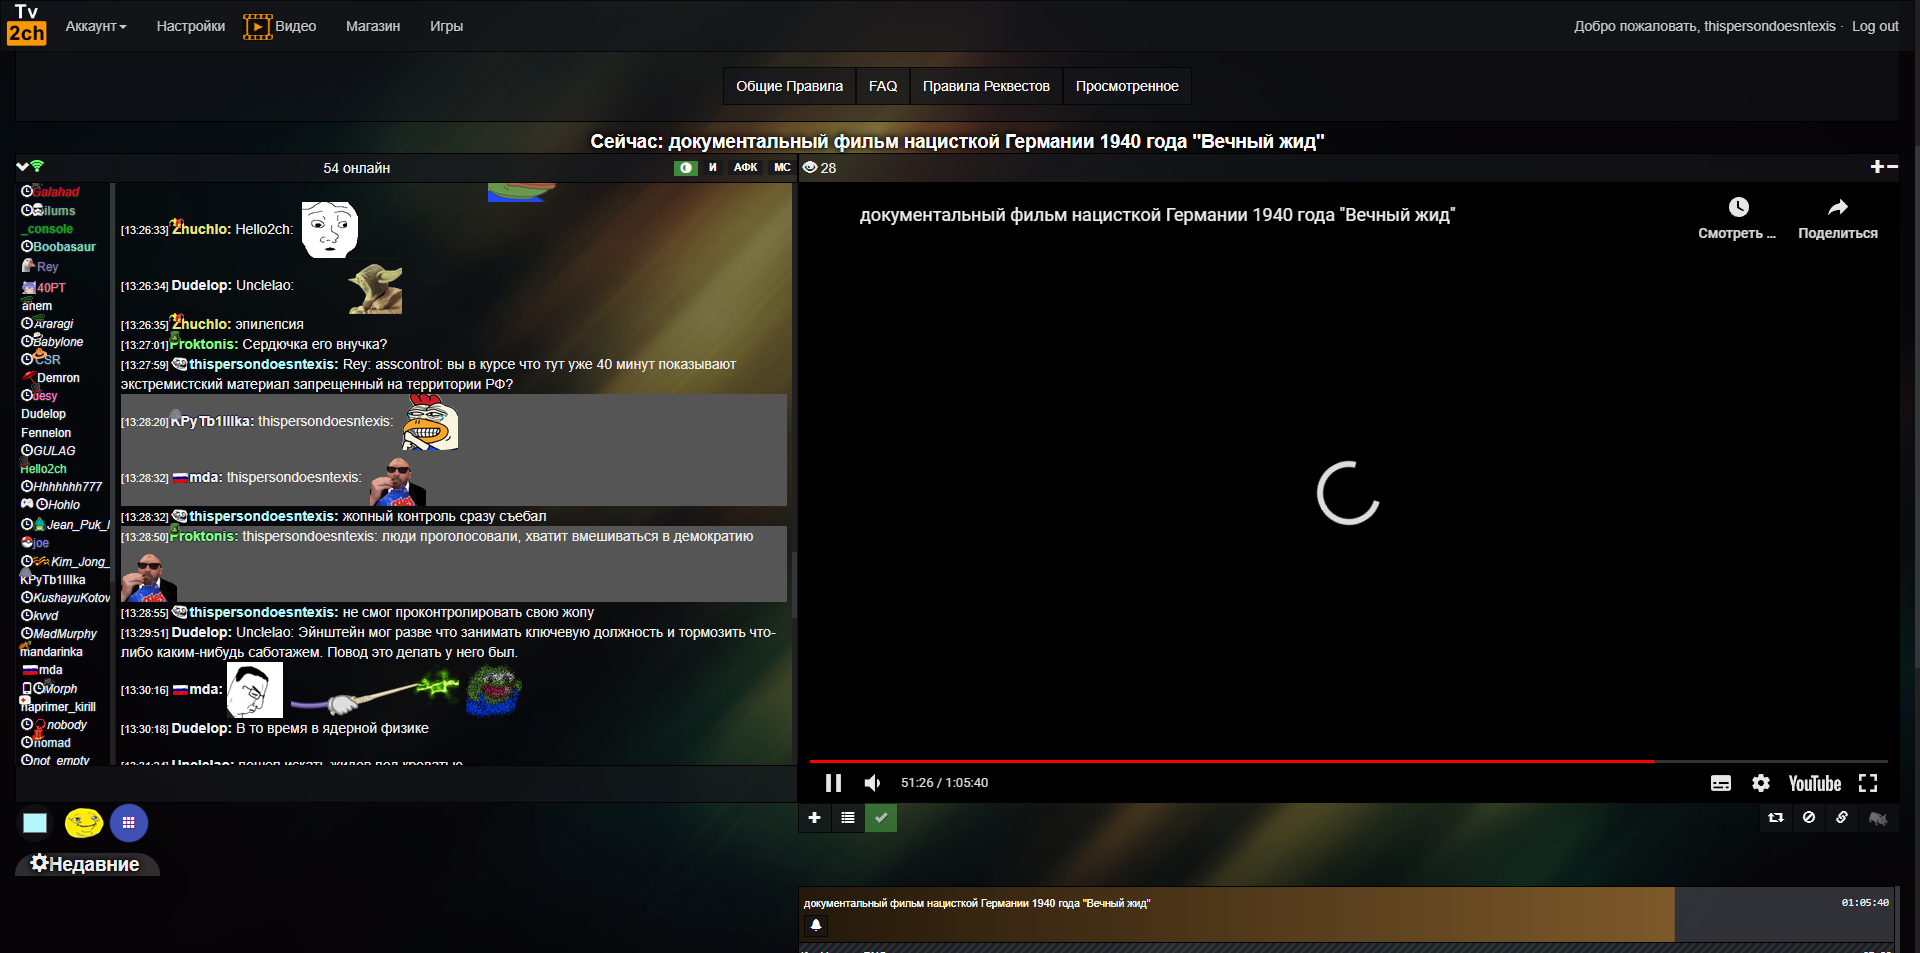This screenshot has width=1920, height=953.
Task: Toggle the green half-circle chat button
Action: (x=686, y=168)
